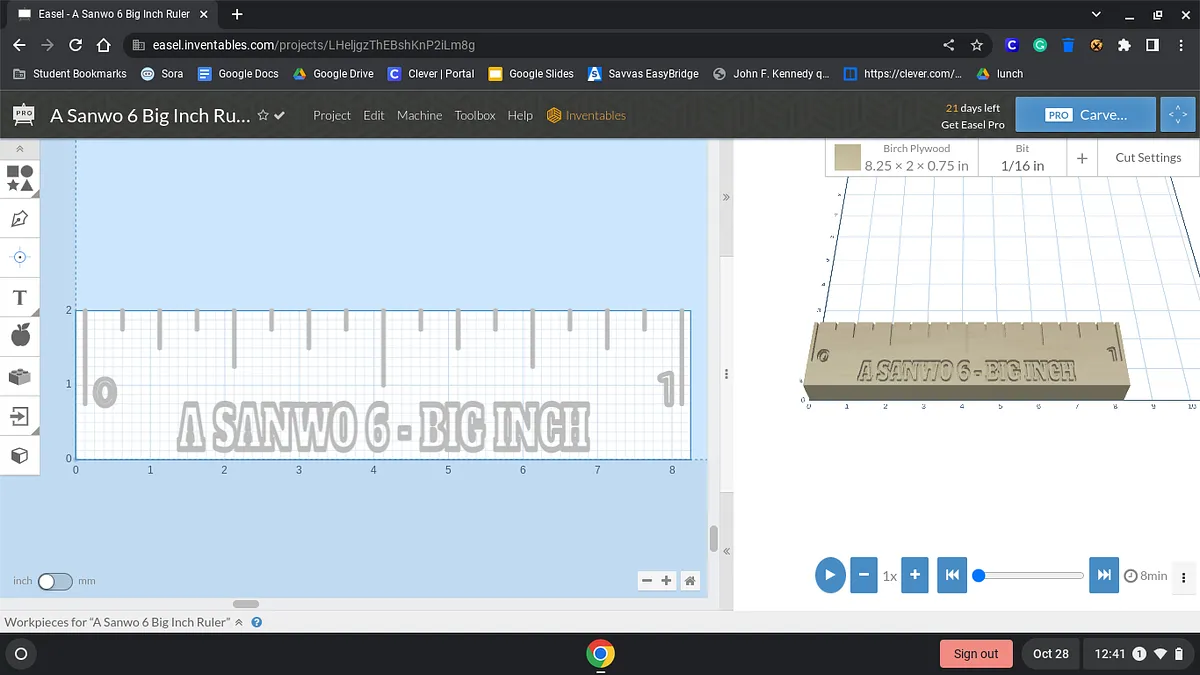Click the Carve button
This screenshot has height=675, width=1200.
coord(1085,115)
